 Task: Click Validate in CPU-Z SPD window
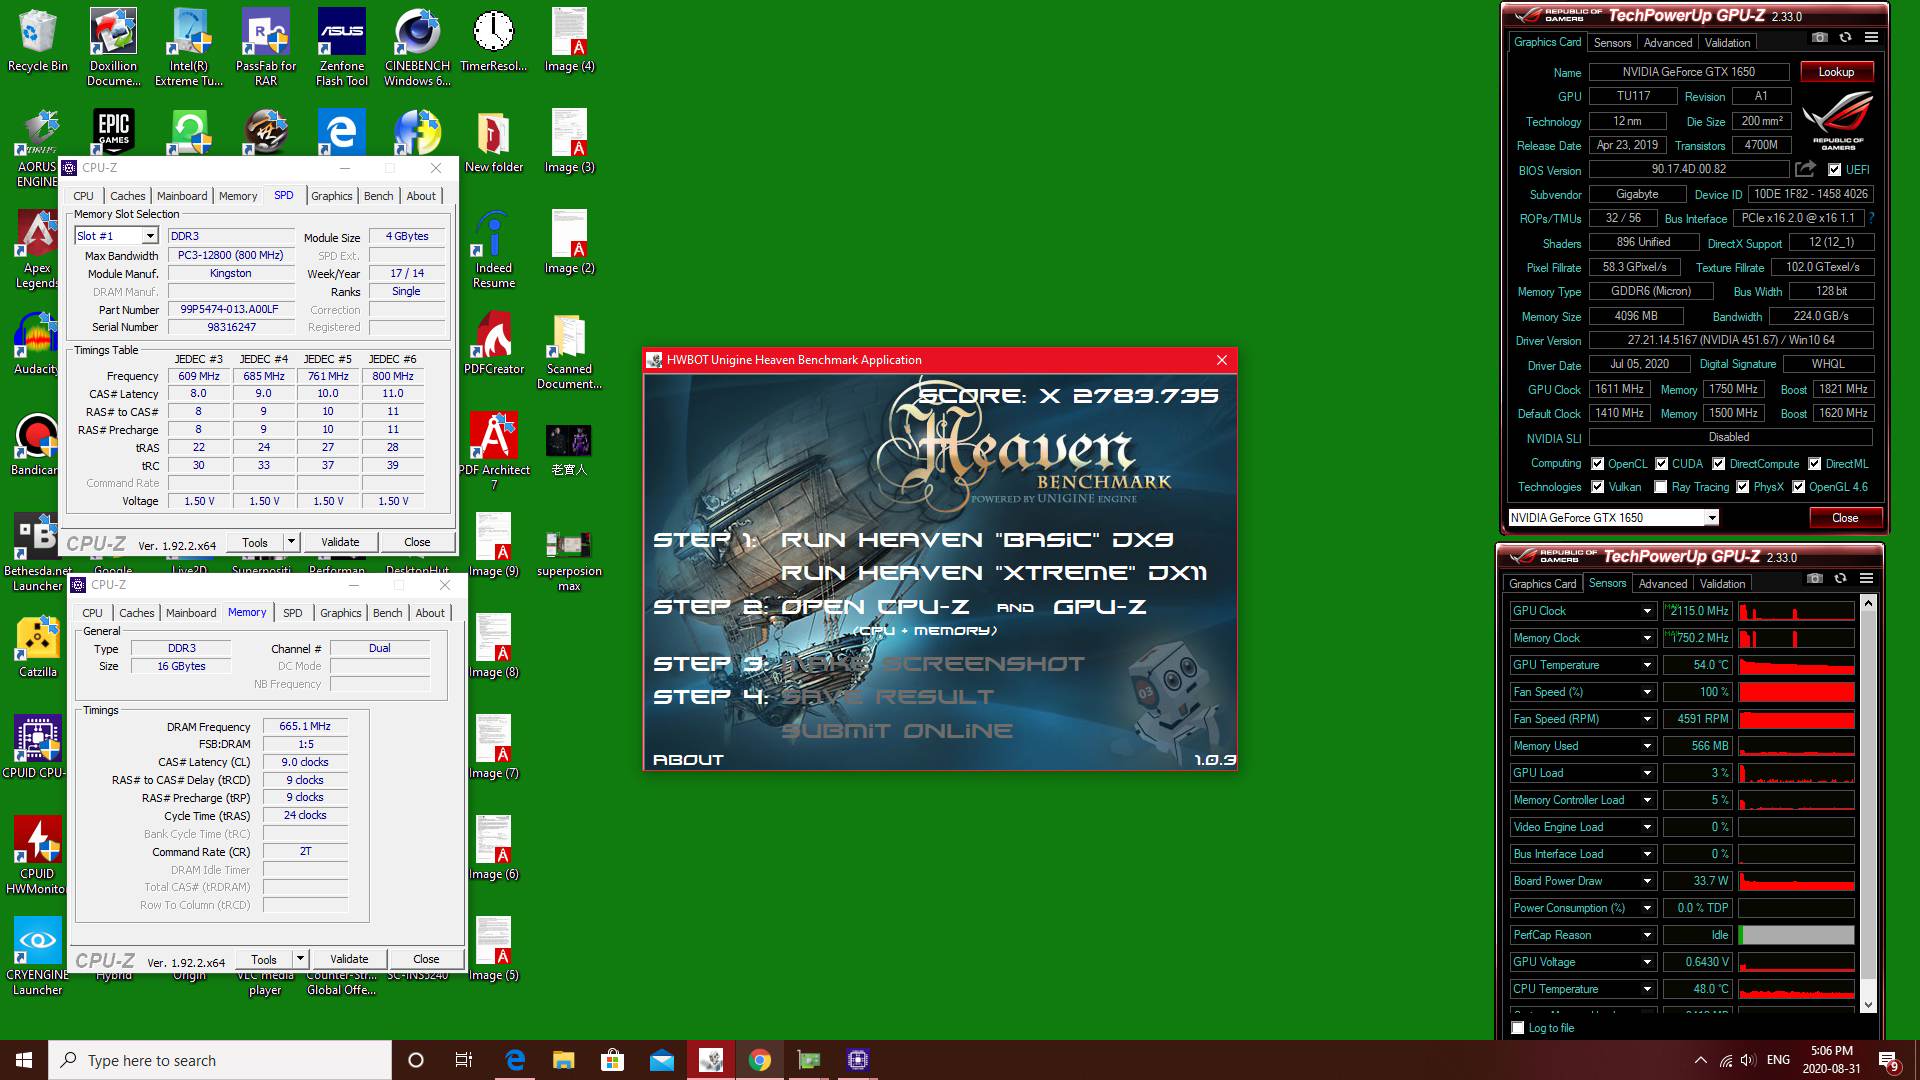340,542
